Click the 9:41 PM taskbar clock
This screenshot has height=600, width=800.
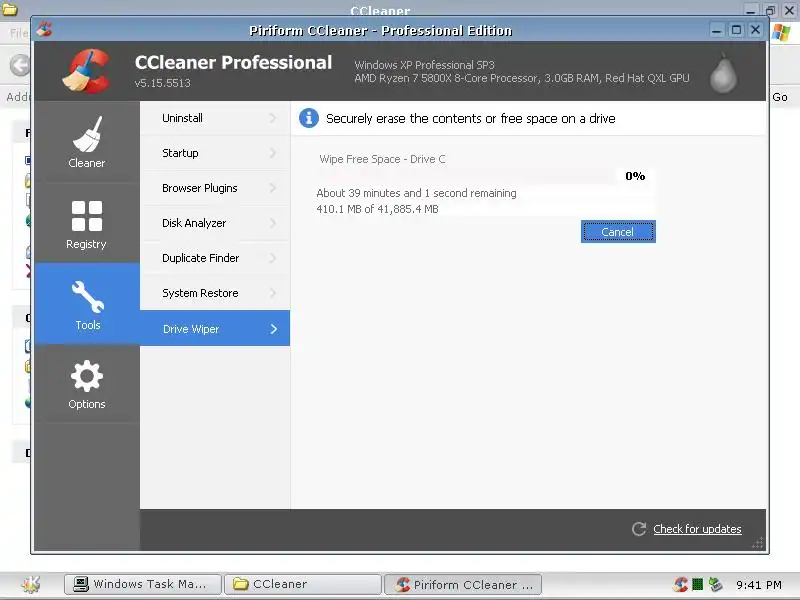pyautogui.click(x=759, y=585)
